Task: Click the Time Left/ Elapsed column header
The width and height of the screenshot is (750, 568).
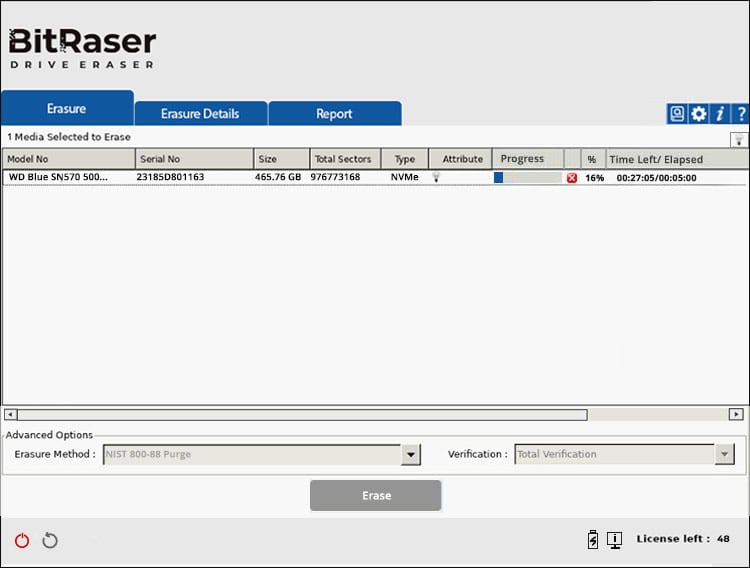Action: [x=677, y=159]
